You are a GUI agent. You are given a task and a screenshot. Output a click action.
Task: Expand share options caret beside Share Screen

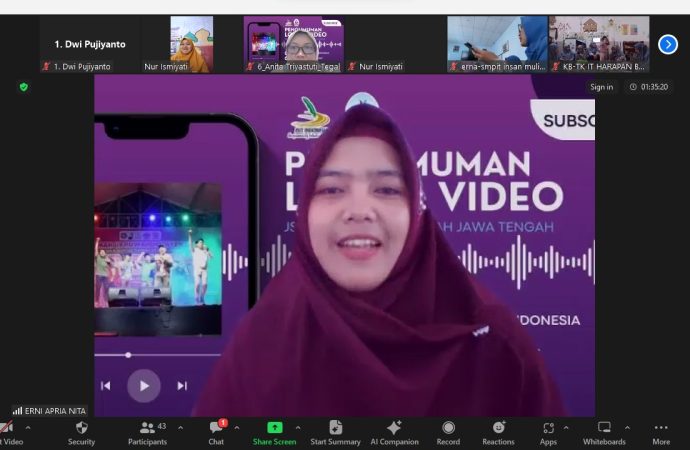coord(298,428)
